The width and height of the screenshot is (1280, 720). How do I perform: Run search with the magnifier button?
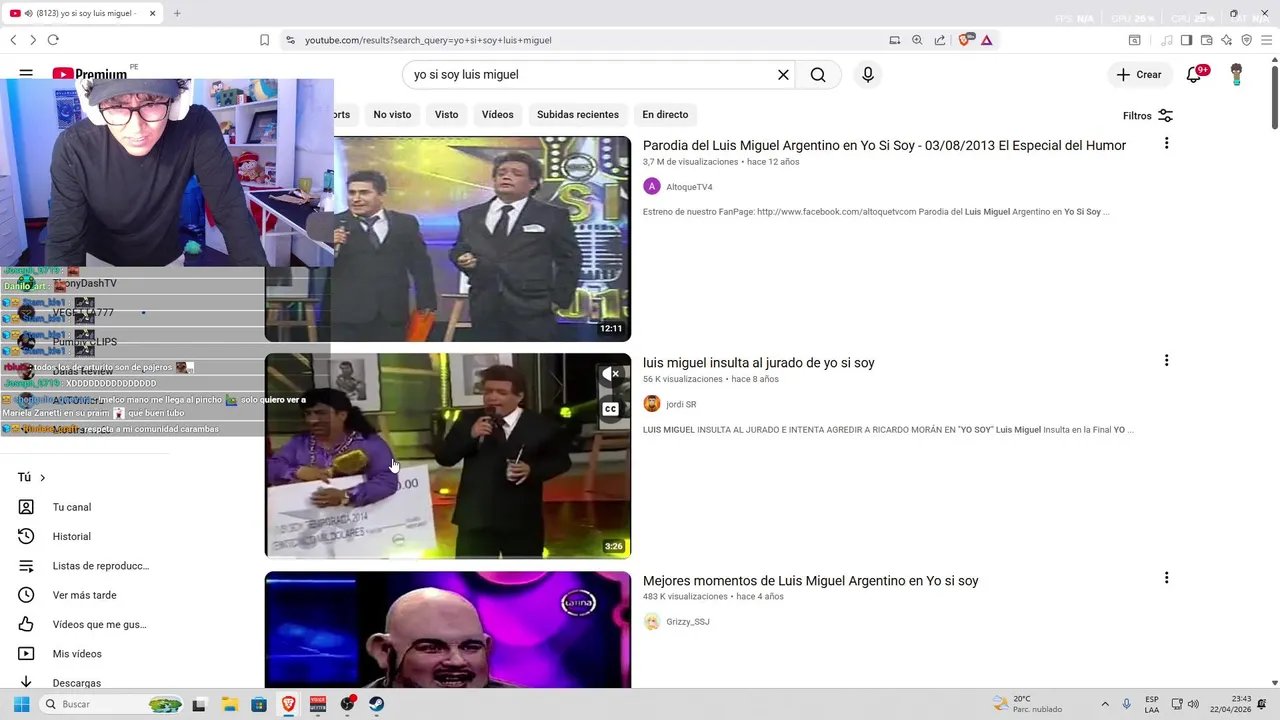(818, 75)
